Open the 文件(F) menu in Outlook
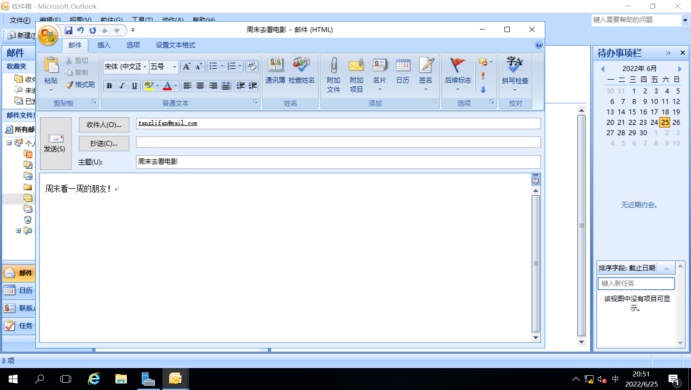Image resolution: width=691 pixels, height=390 pixels. (x=20, y=20)
